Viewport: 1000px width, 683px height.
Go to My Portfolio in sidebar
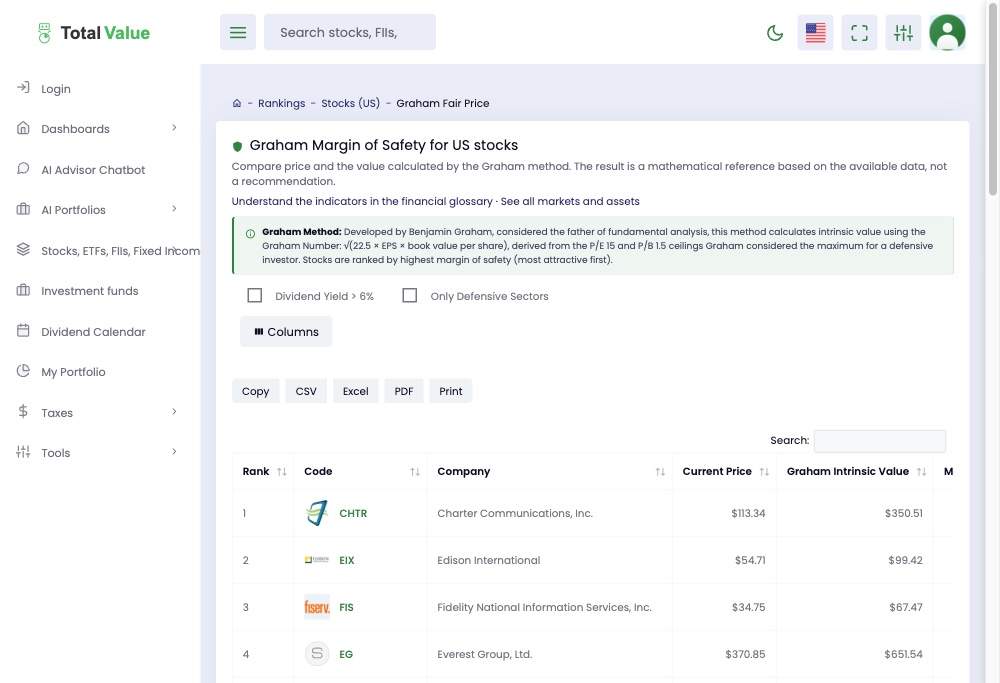73,372
